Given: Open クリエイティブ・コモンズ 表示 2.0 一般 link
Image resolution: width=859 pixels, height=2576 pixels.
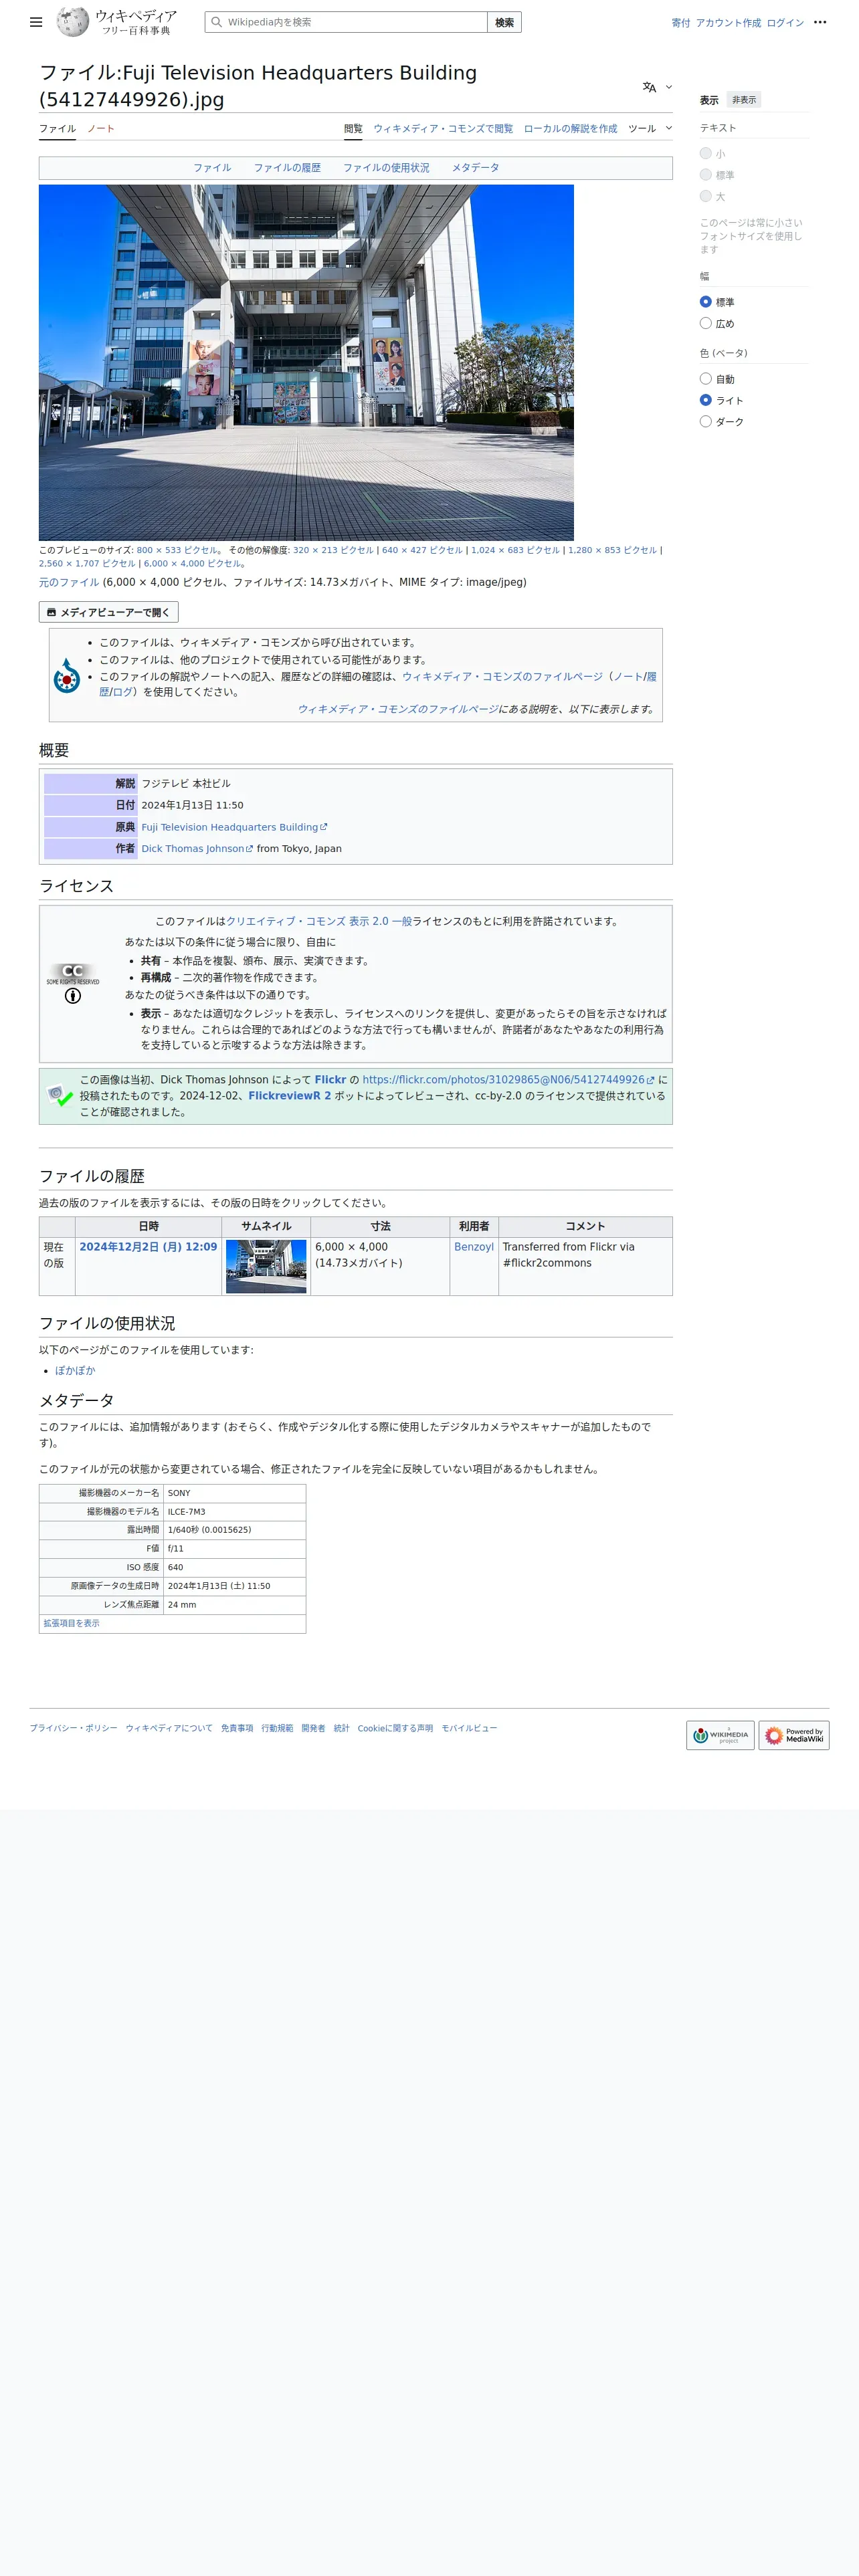Looking at the screenshot, I should (x=319, y=921).
